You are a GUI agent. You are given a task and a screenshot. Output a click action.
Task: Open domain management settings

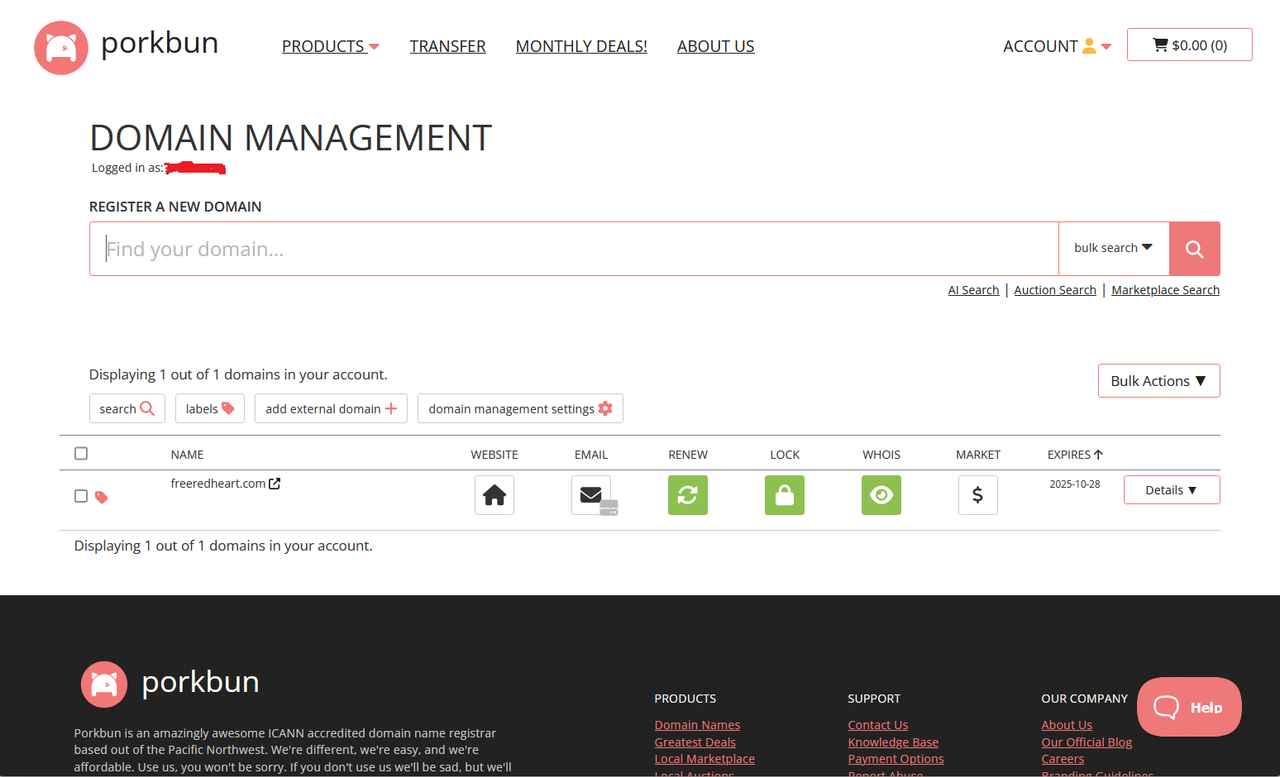pos(520,408)
